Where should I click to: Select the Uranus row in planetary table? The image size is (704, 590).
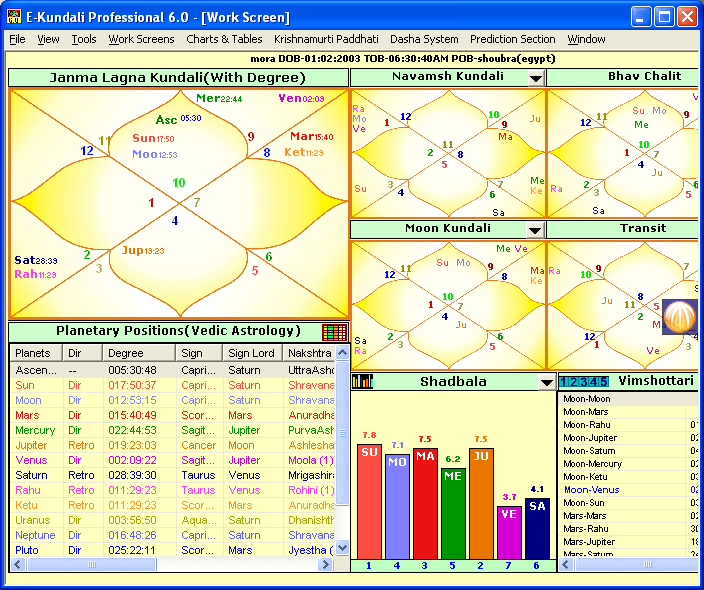pyautogui.click(x=172, y=520)
